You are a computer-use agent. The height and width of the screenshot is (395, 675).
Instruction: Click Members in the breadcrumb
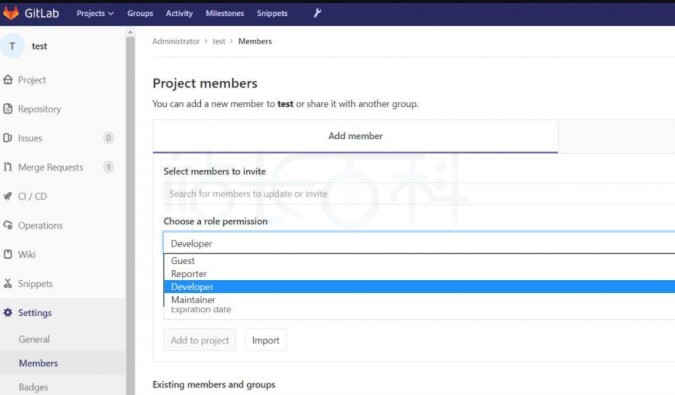click(255, 41)
